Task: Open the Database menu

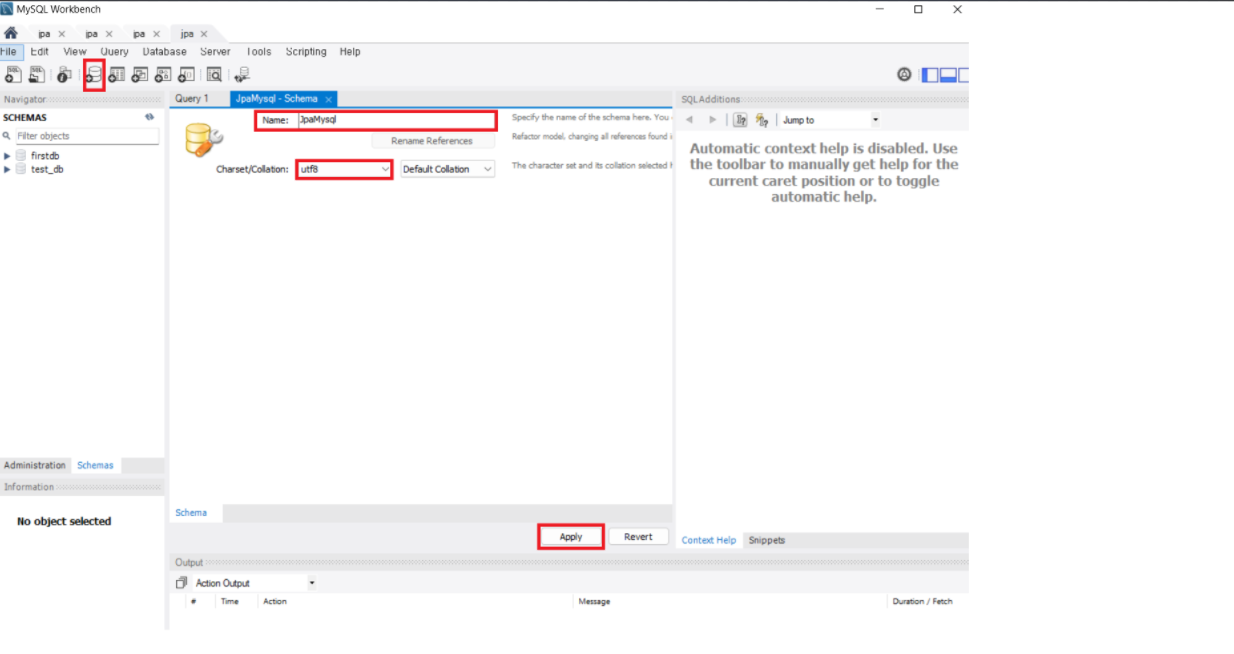Action: tap(164, 52)
